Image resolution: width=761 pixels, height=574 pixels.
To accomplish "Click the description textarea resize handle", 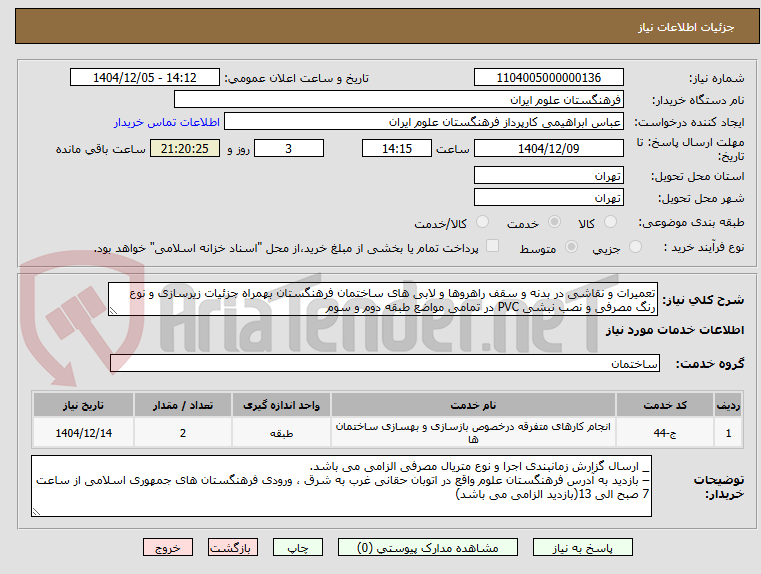I will point(113,311).
